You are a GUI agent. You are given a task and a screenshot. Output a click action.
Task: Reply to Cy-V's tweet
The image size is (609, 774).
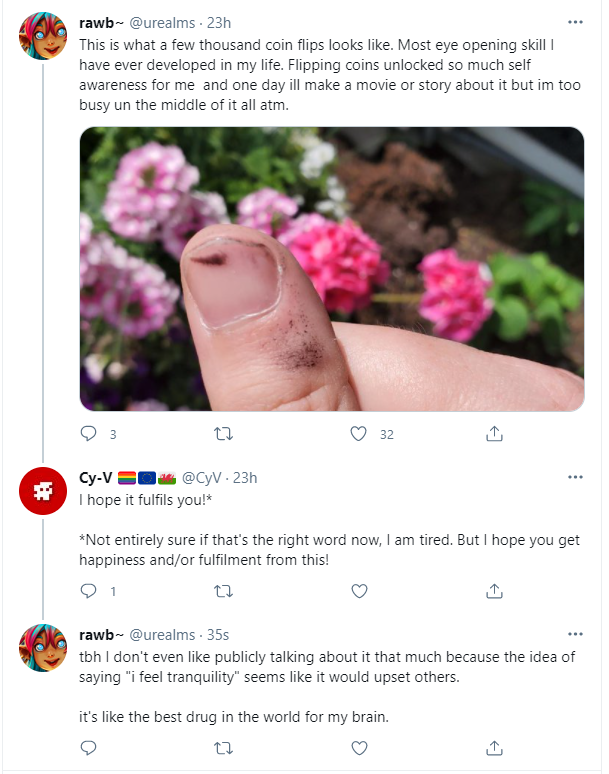(x=88, y=591)
